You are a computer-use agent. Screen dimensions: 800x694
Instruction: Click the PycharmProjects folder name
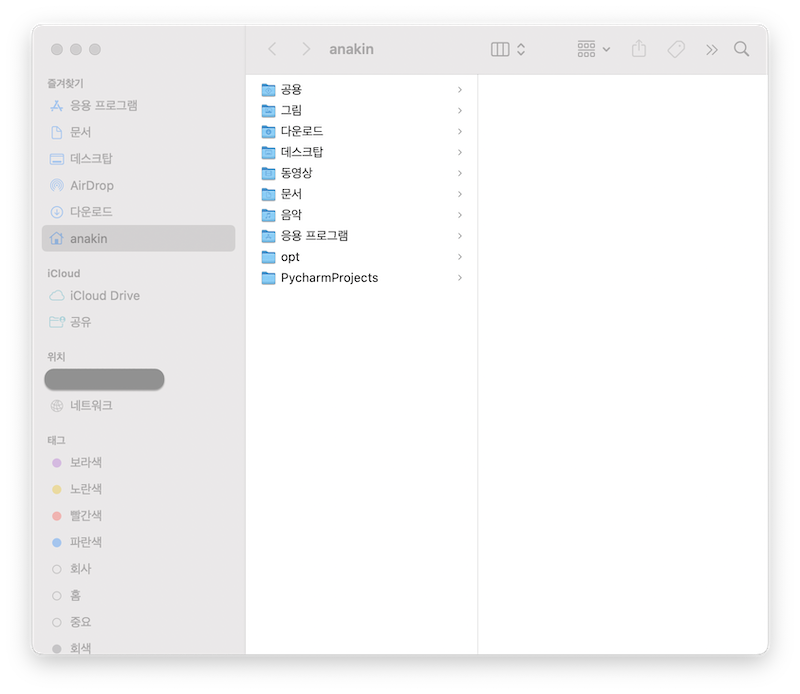click(330, 278)
